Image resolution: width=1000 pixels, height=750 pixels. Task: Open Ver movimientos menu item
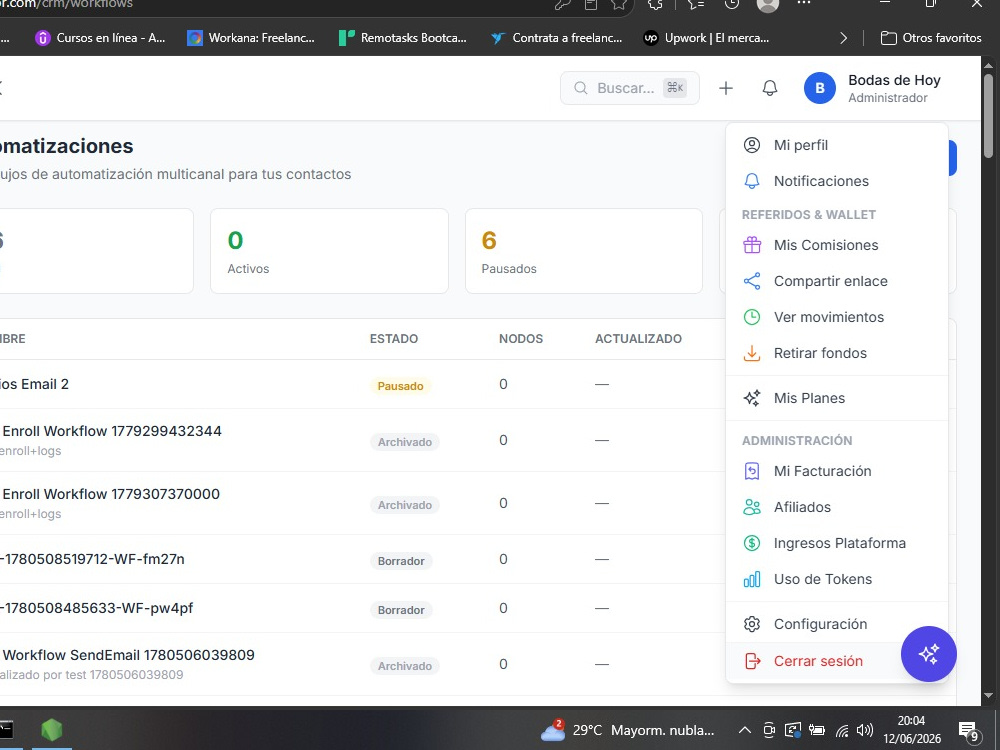point(837,317)
